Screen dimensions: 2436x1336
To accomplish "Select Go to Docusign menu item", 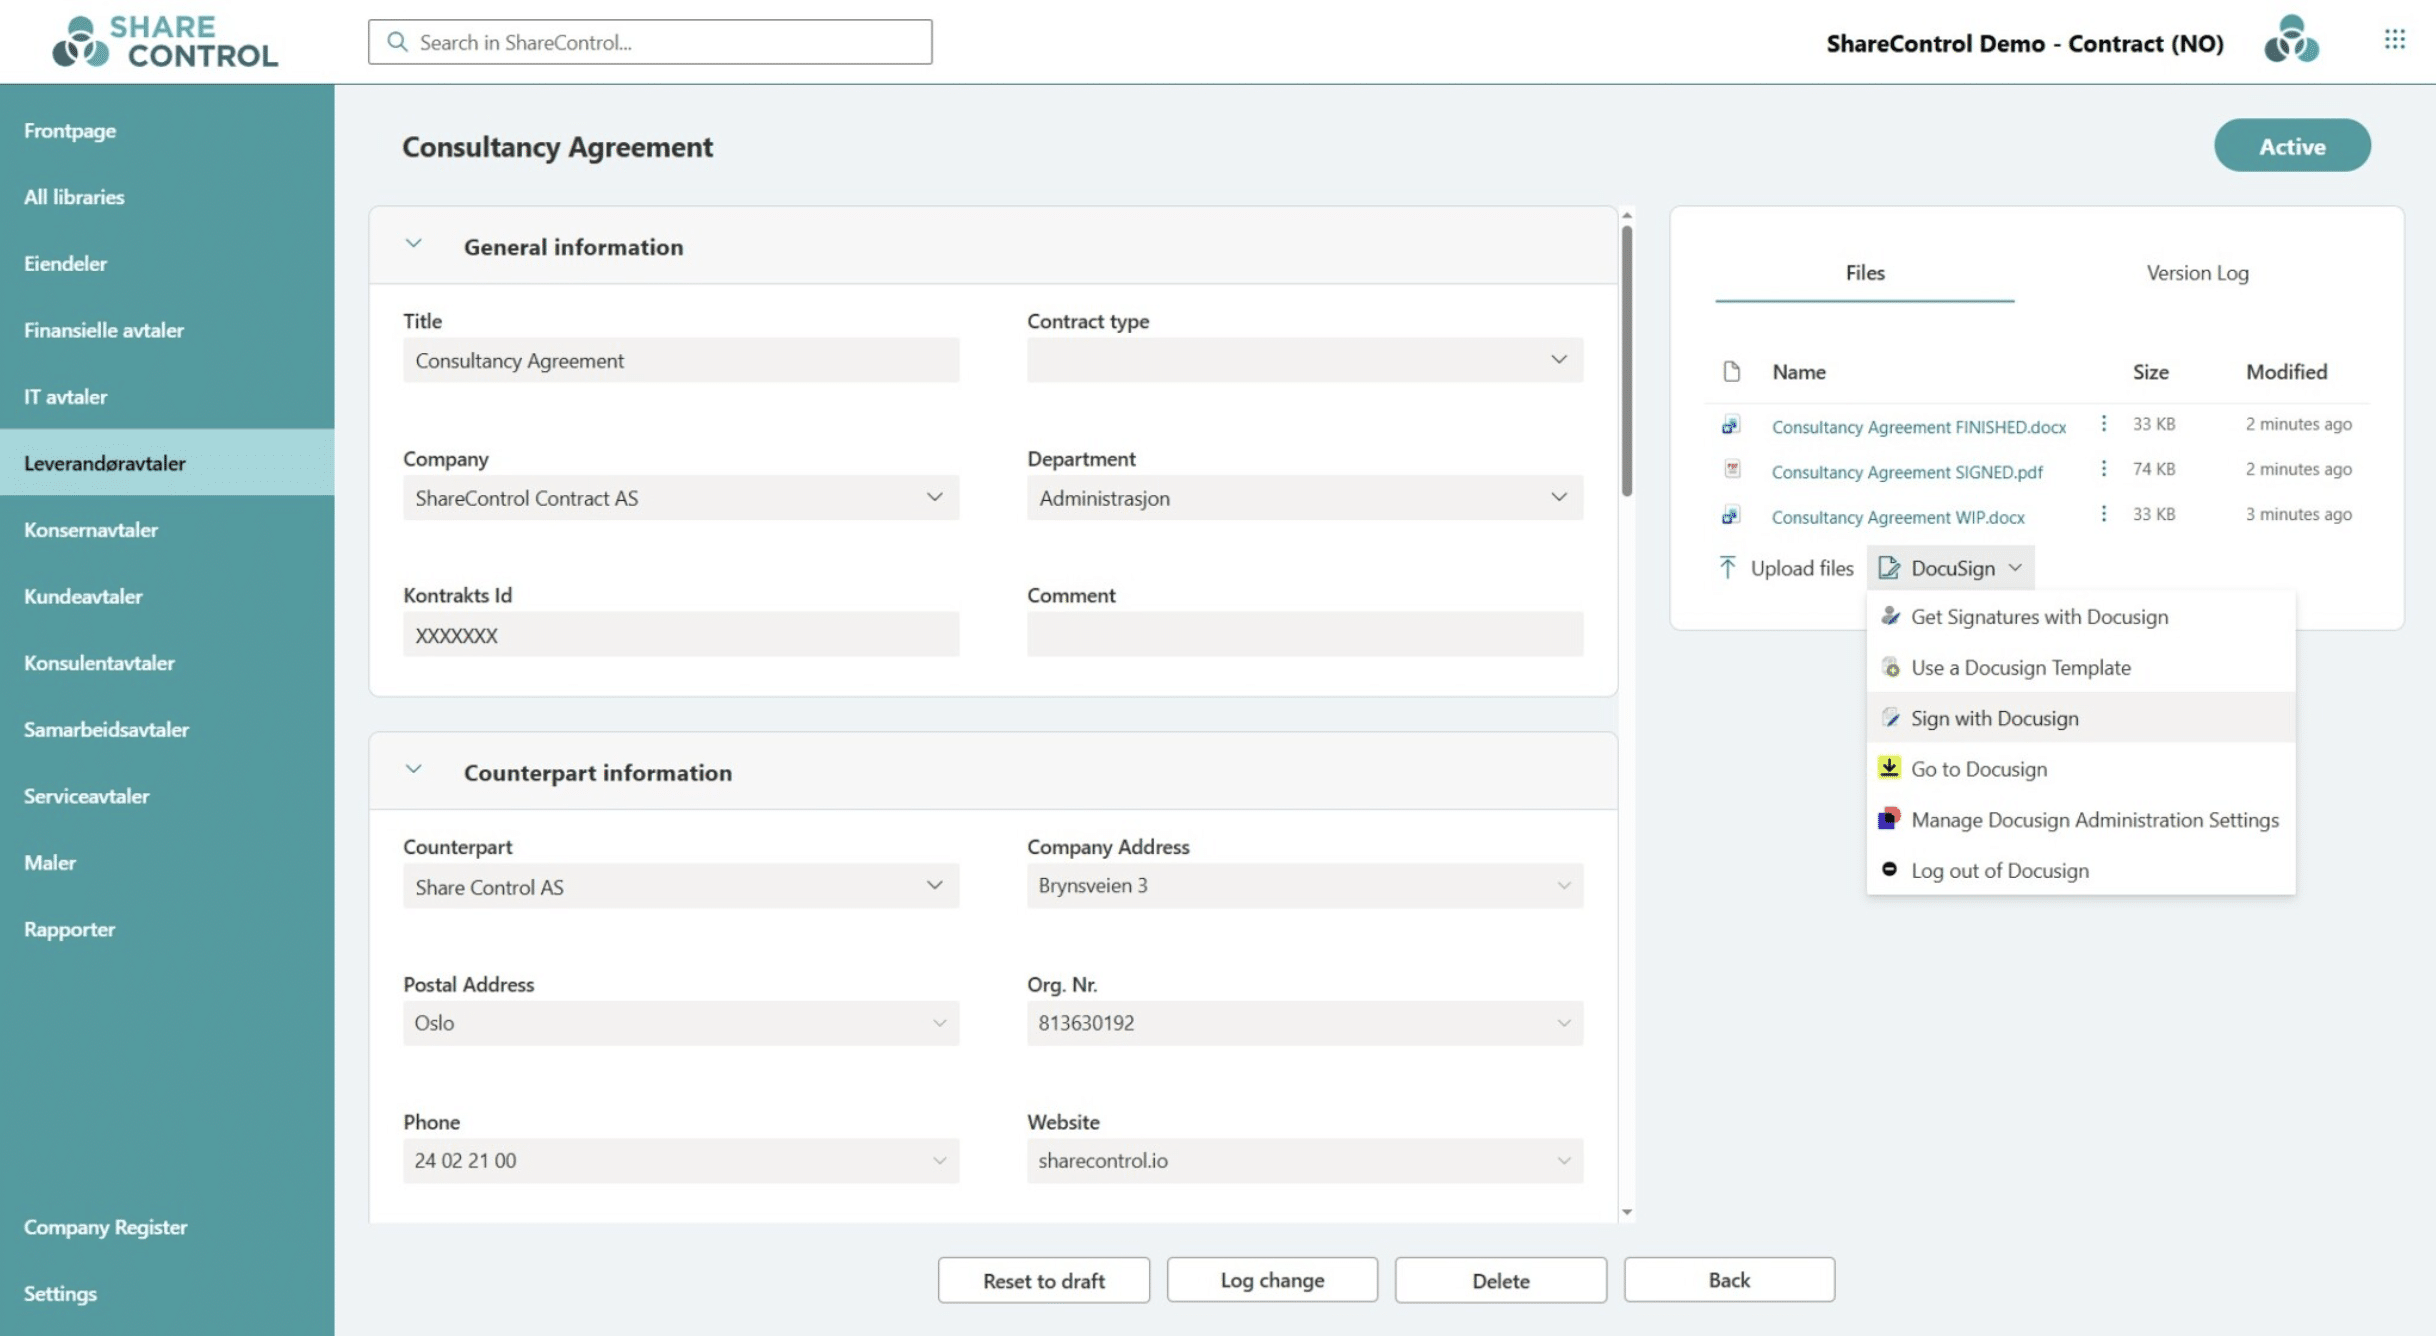I will pos(2080,768).
